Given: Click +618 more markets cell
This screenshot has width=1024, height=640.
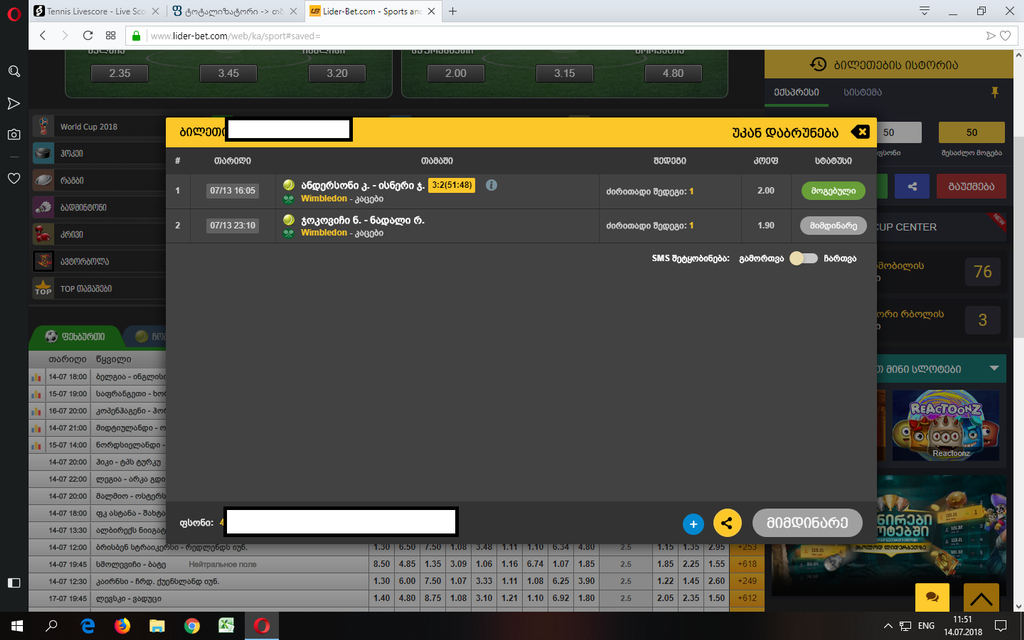Looking at the screenshot, I should click(x=746, y=564).
